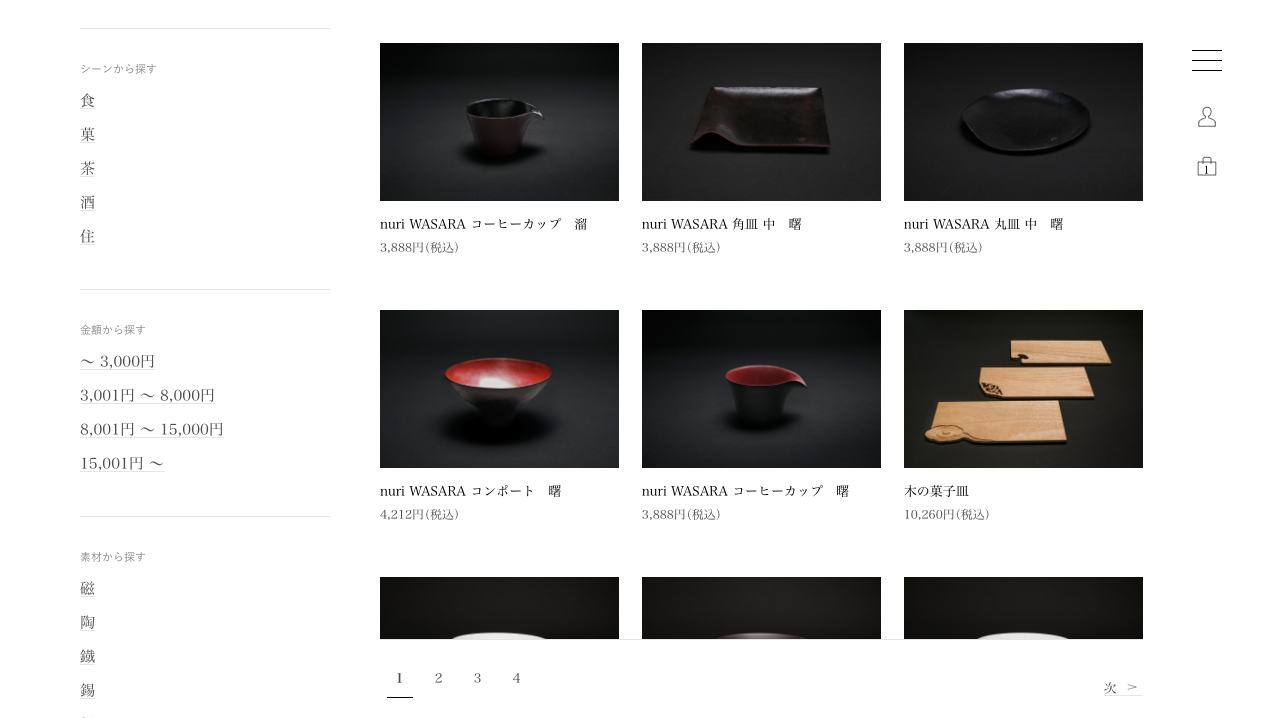The height and width of the screenshot is (718, 1270).
Task: Filter by price 15,001円 〜
Action: click(x=122, y=463)
